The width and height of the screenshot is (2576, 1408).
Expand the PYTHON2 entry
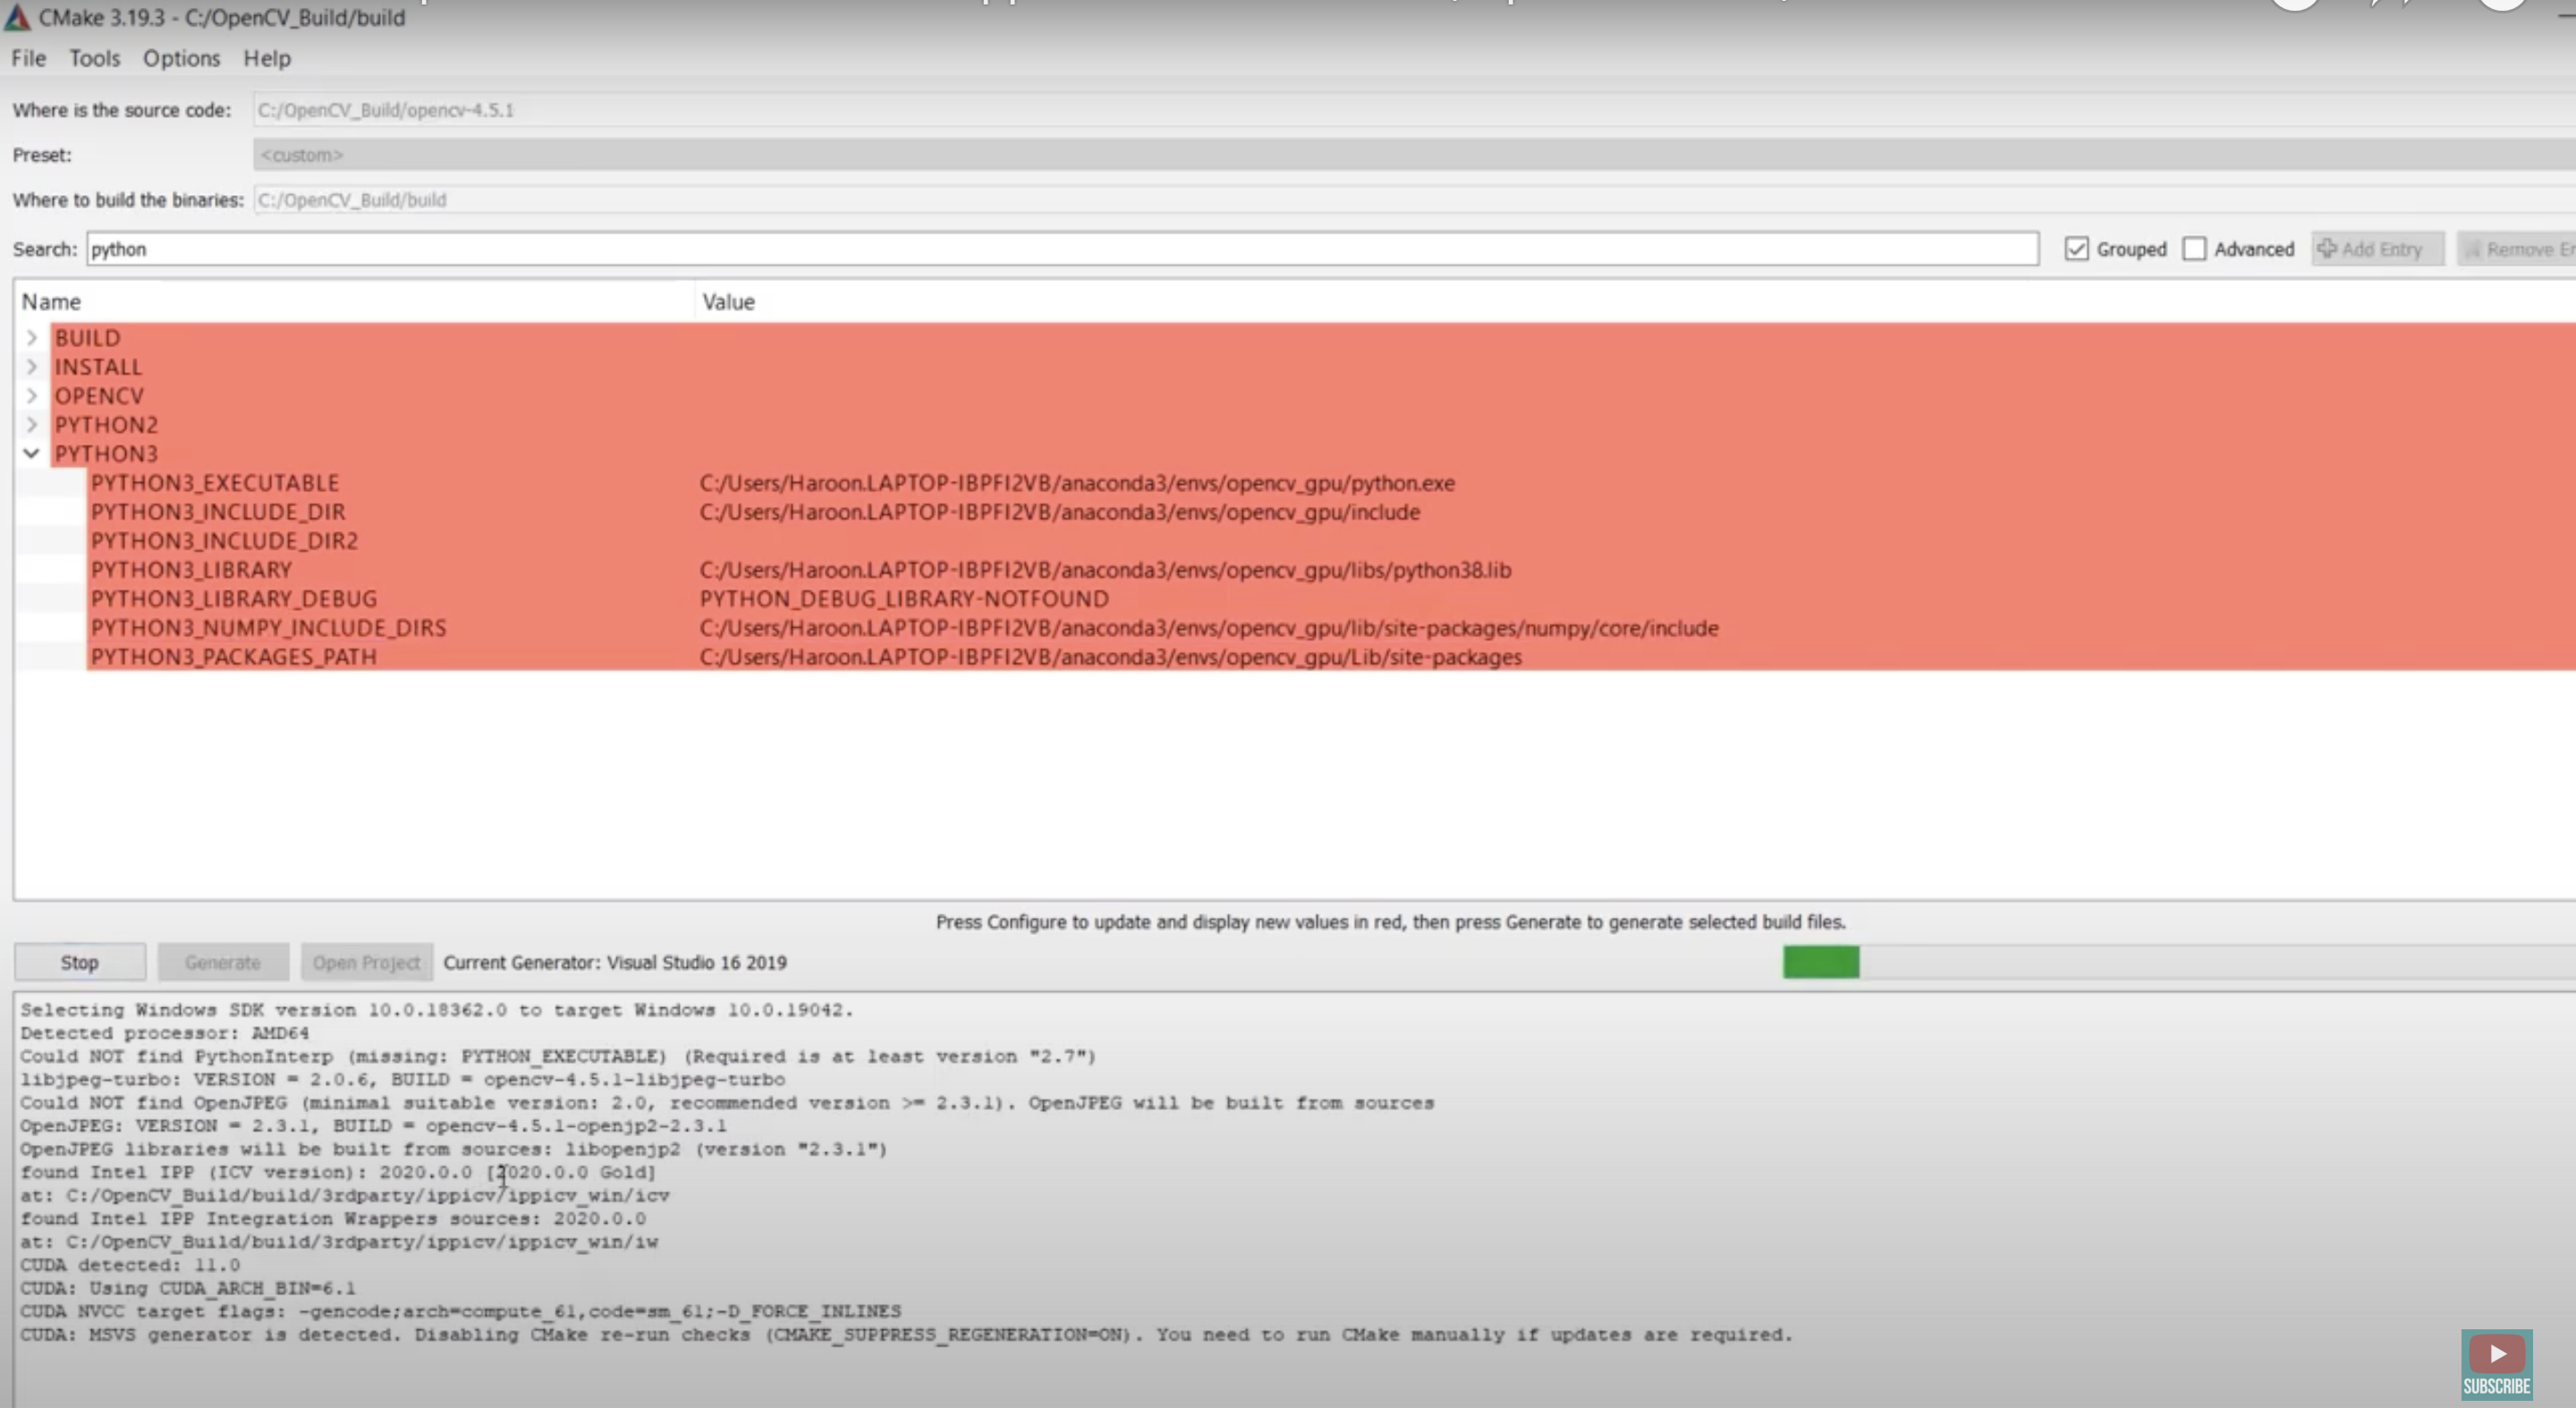(31, 424)
